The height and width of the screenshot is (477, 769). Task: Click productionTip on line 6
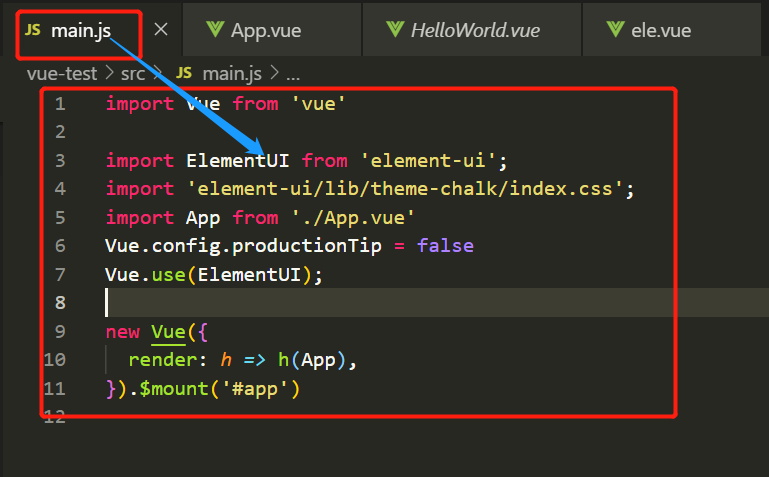pos(307,246)
